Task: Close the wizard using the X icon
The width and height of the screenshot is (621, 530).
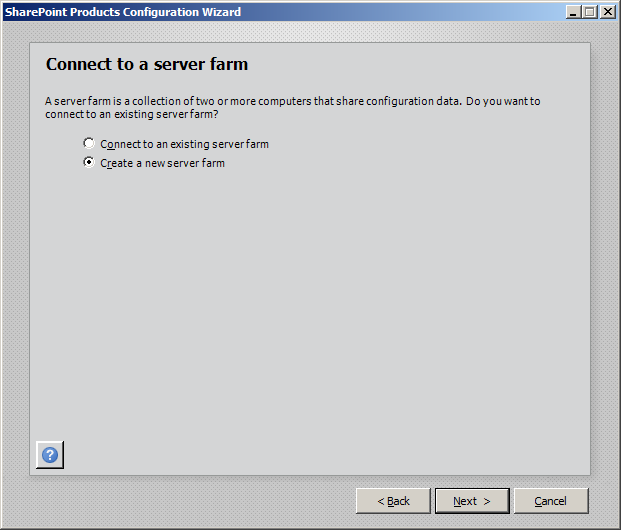Action: tap(607, 12)
